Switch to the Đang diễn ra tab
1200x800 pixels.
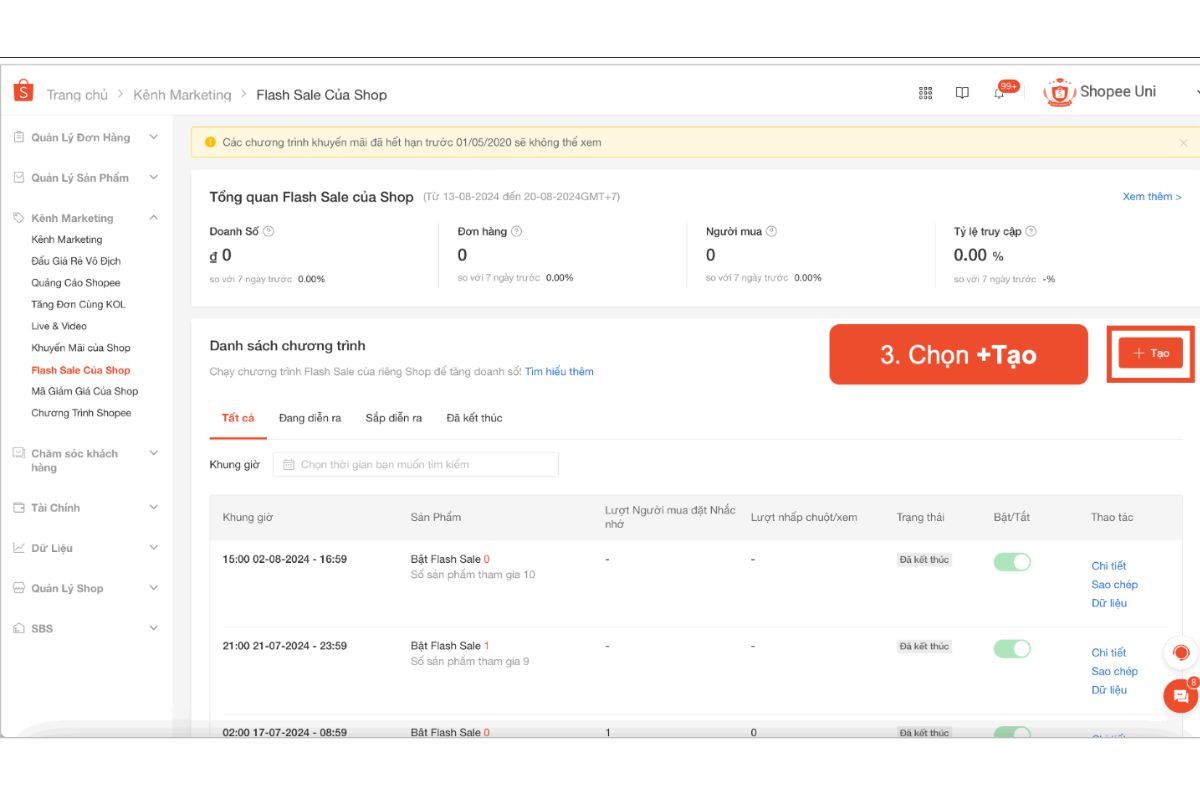click(x=310, y=418)
